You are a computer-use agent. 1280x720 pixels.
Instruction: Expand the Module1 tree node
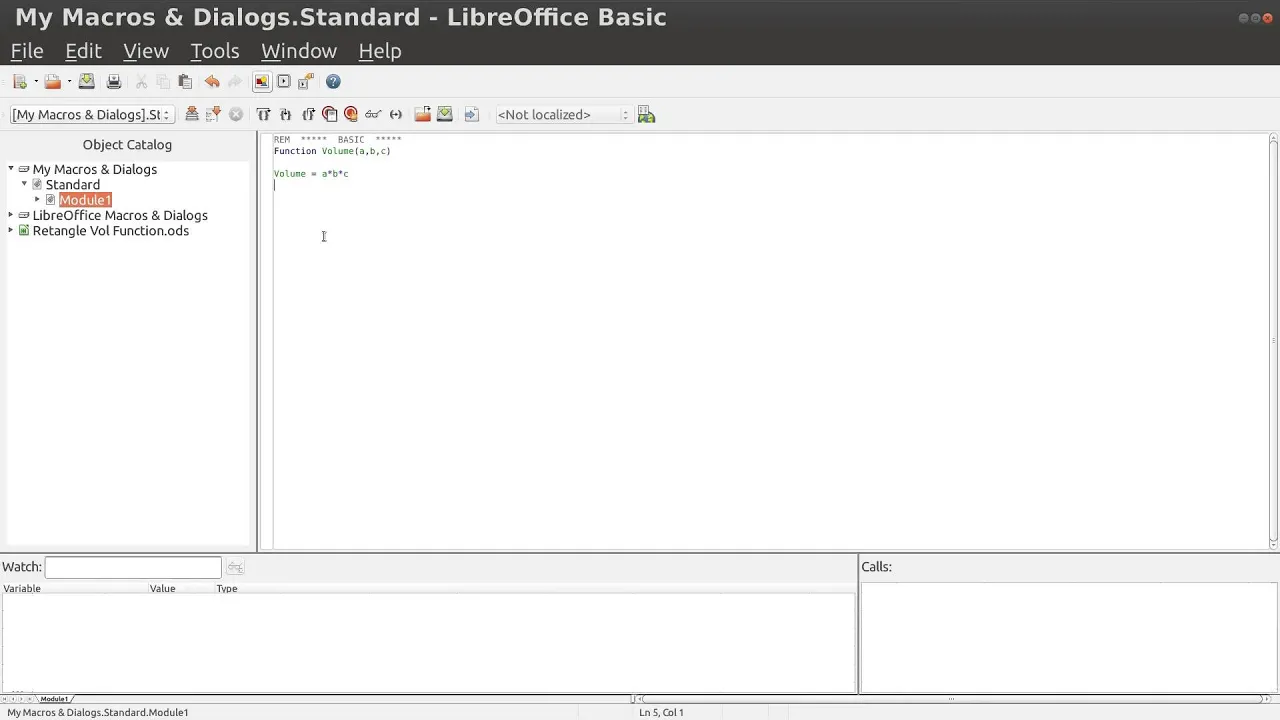pos(37,200)
